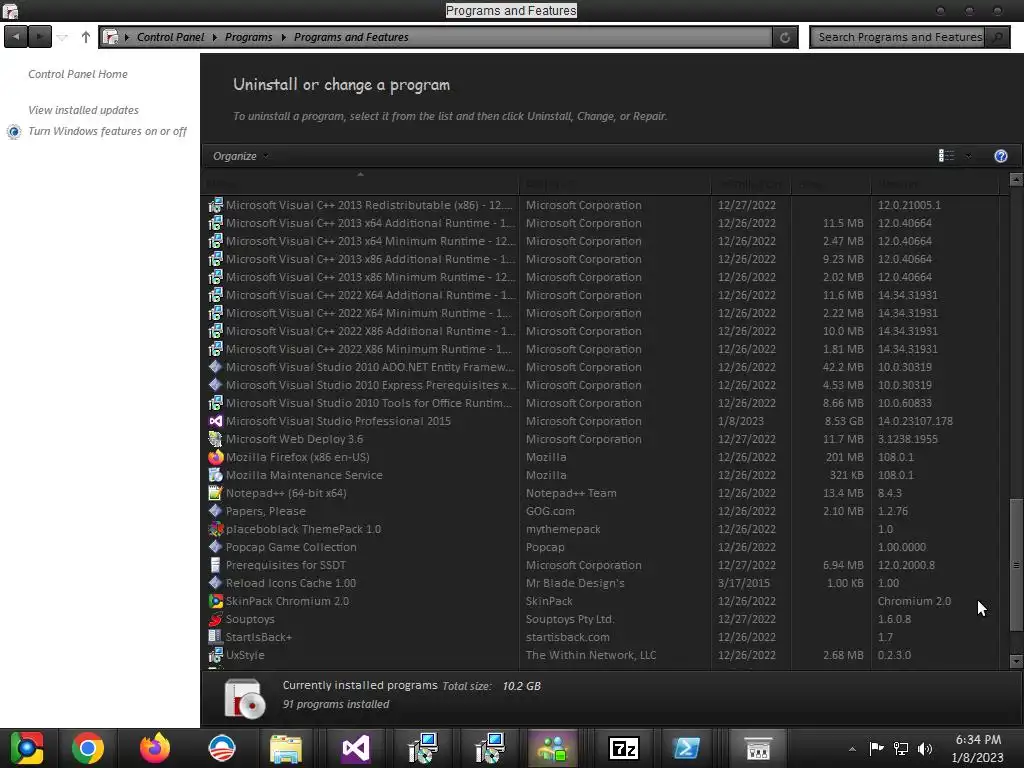Click the Visual Studio Professional 2015 icon
Image resolution: width=1024 pixels, height=768 pixels.
(216, 421)
